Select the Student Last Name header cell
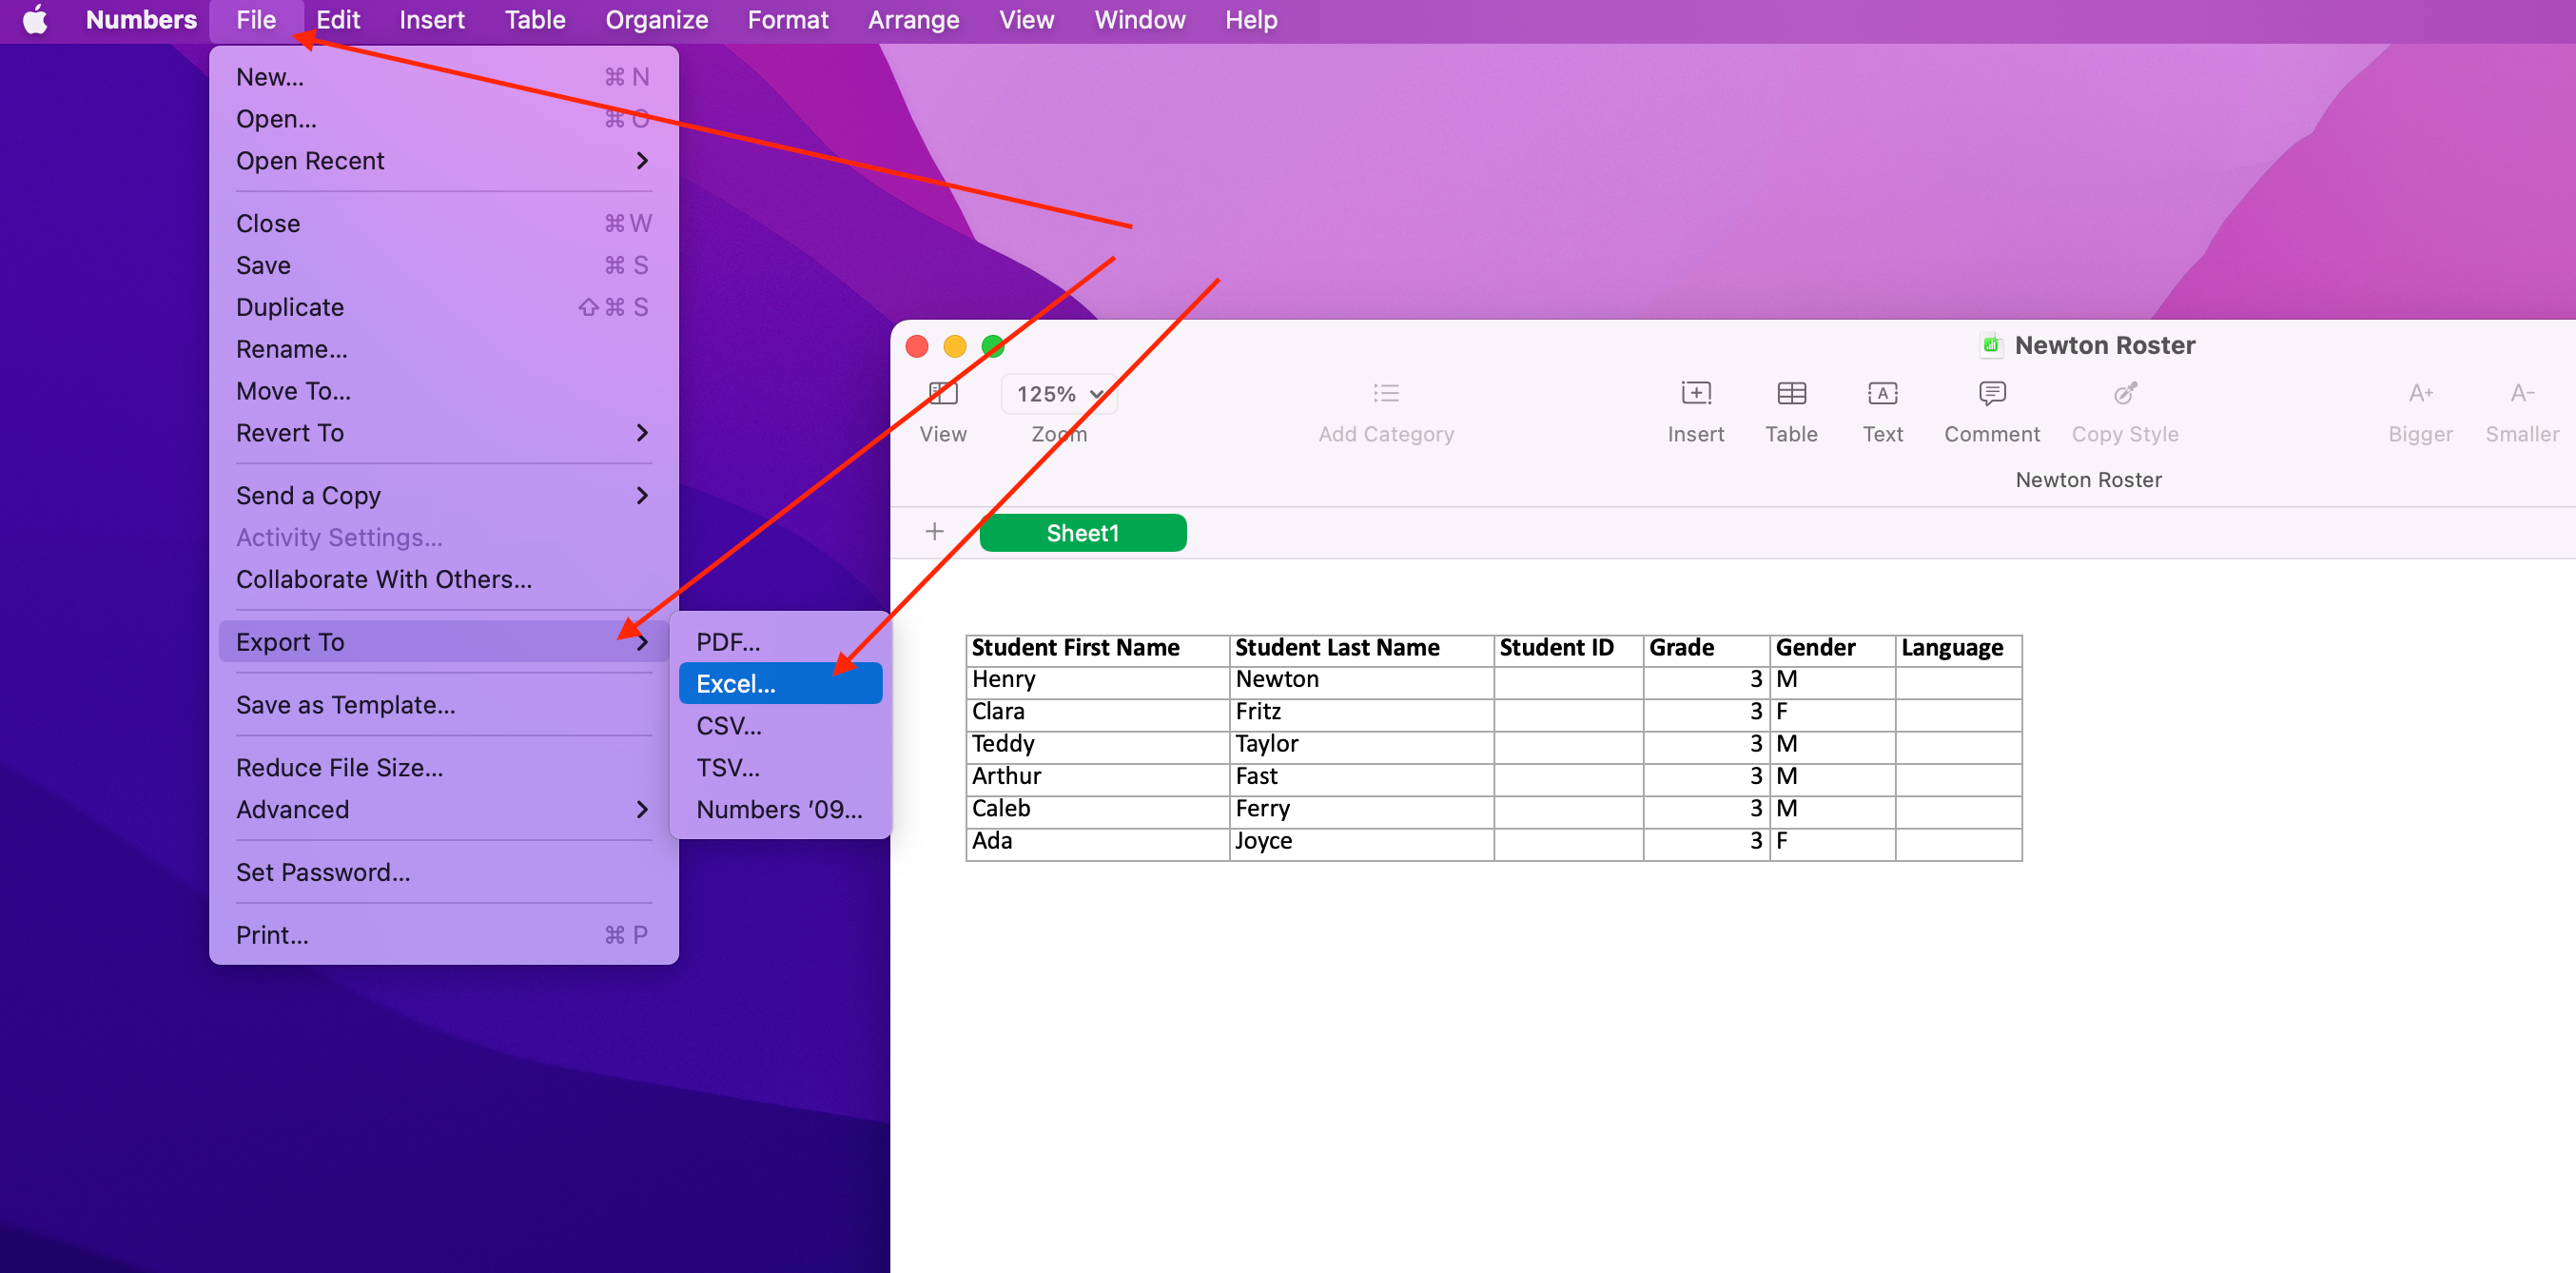This screenshot has height=1273, width=2576. 1361,650
